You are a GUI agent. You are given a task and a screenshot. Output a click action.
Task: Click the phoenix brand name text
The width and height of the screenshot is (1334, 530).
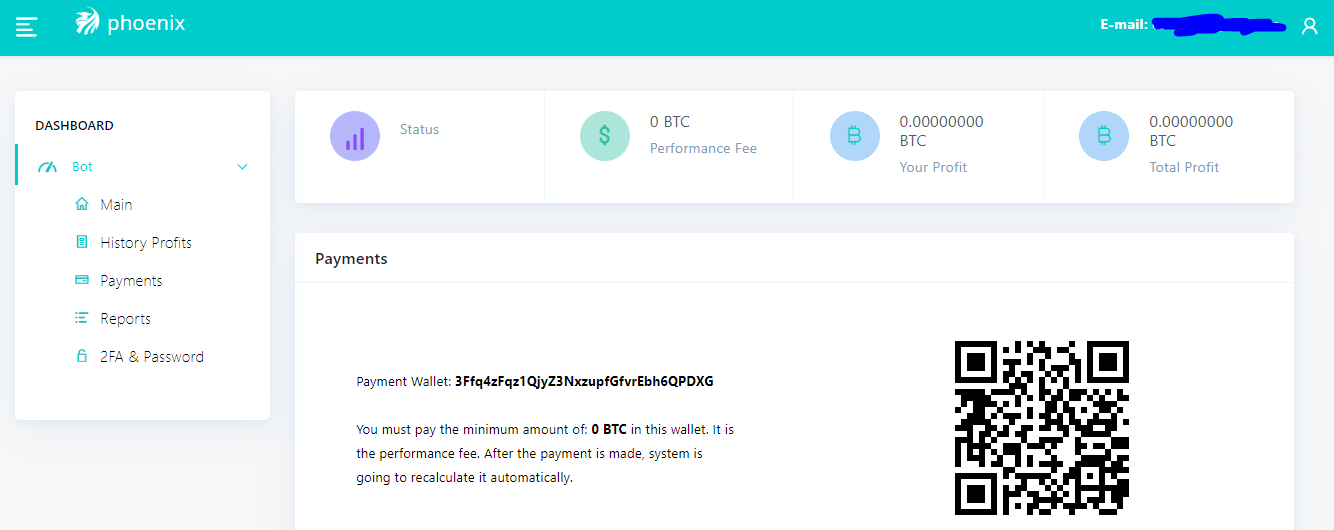(x=146, y=23)
